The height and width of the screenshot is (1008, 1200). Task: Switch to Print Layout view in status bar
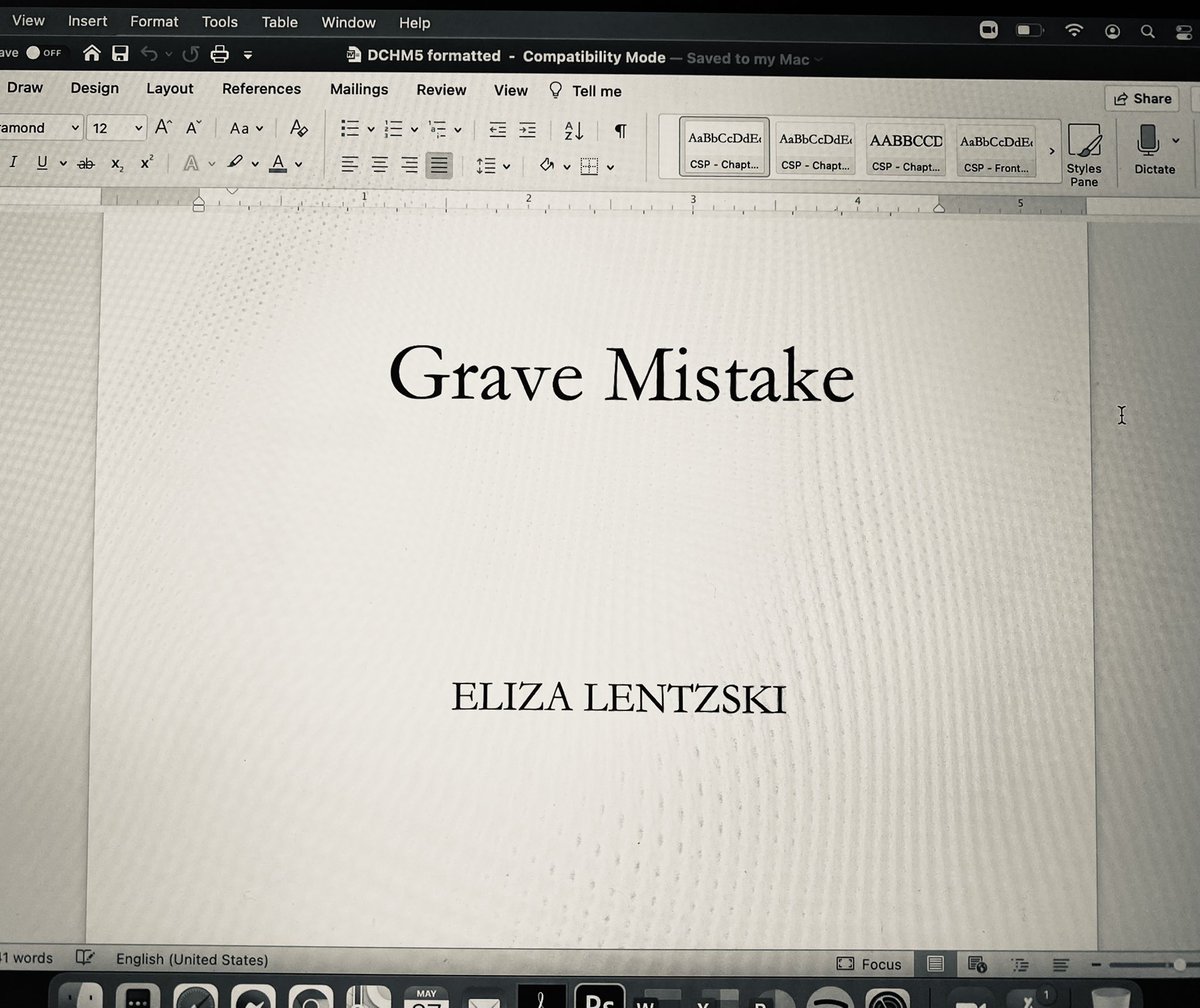coord(935,964)
